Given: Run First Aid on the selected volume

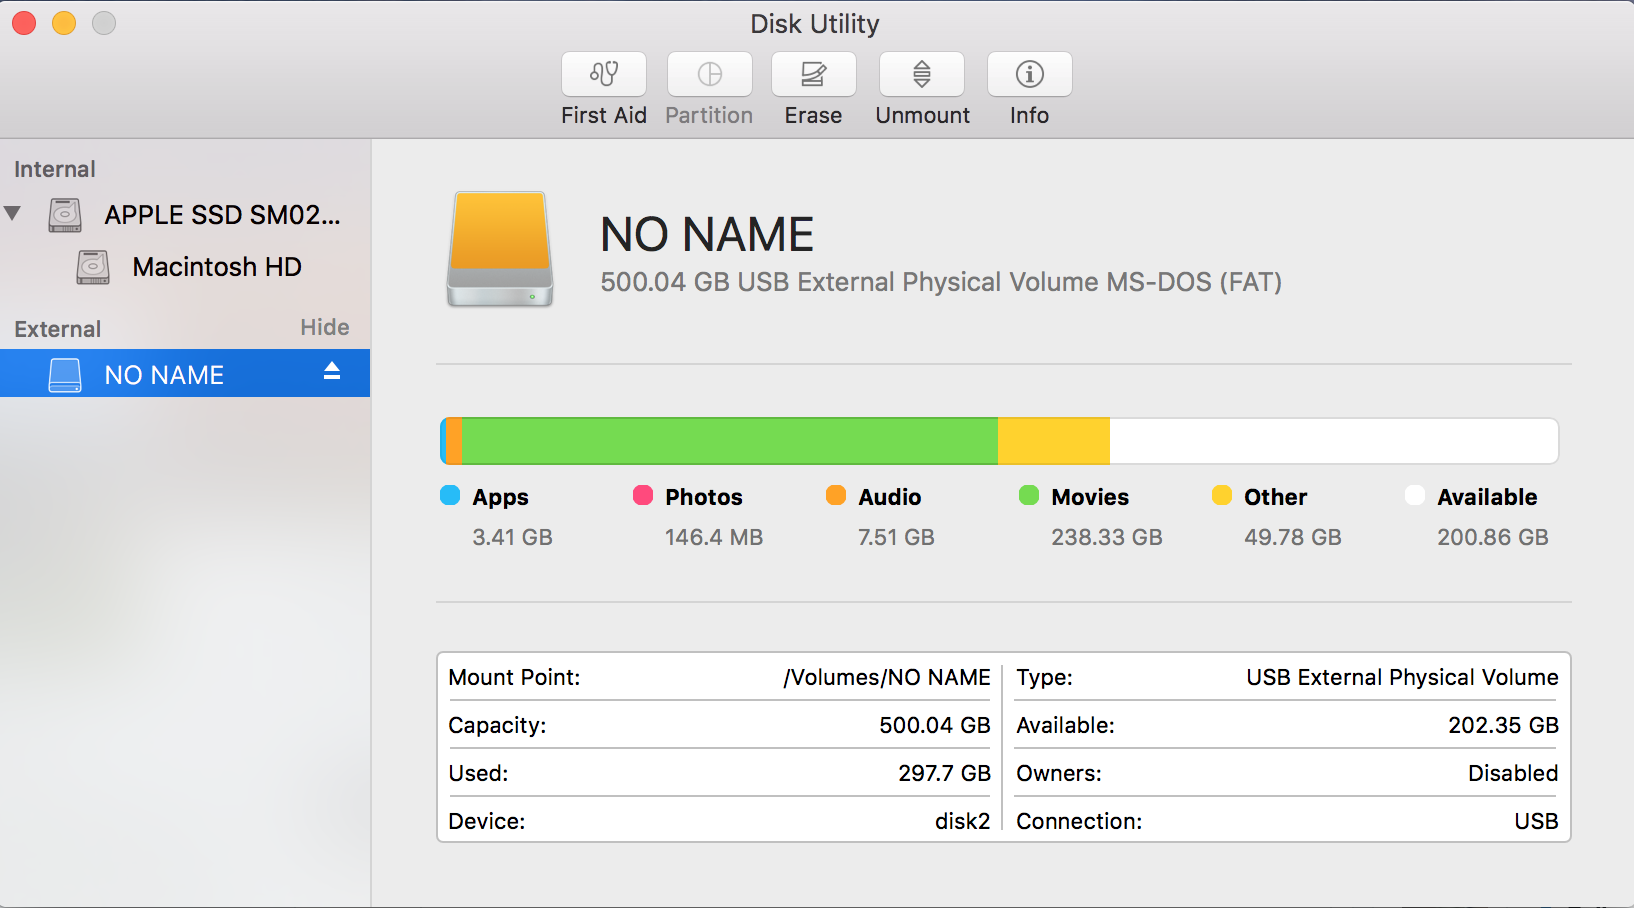Looking at the screenshot, I should [603, 88].
